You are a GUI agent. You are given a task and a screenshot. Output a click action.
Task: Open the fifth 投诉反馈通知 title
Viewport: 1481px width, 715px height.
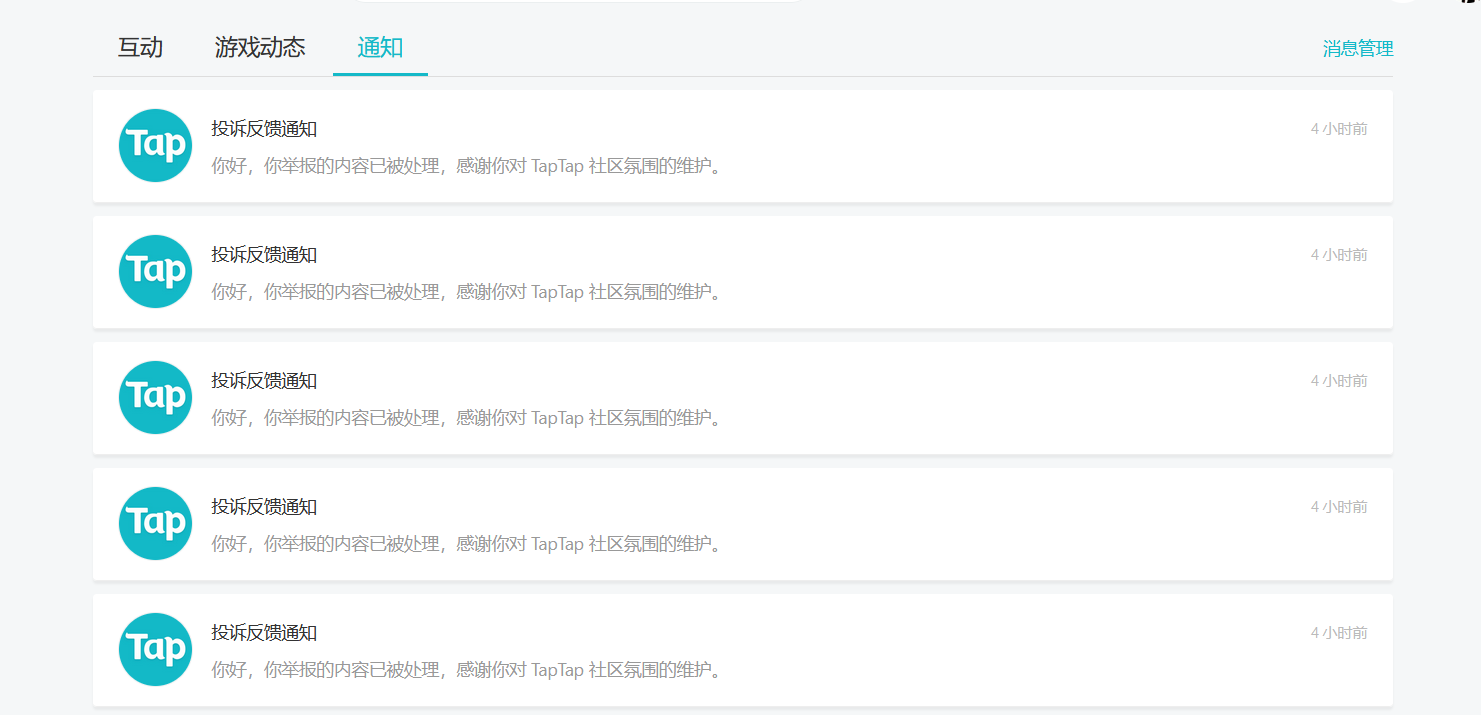tap(264, 633)
